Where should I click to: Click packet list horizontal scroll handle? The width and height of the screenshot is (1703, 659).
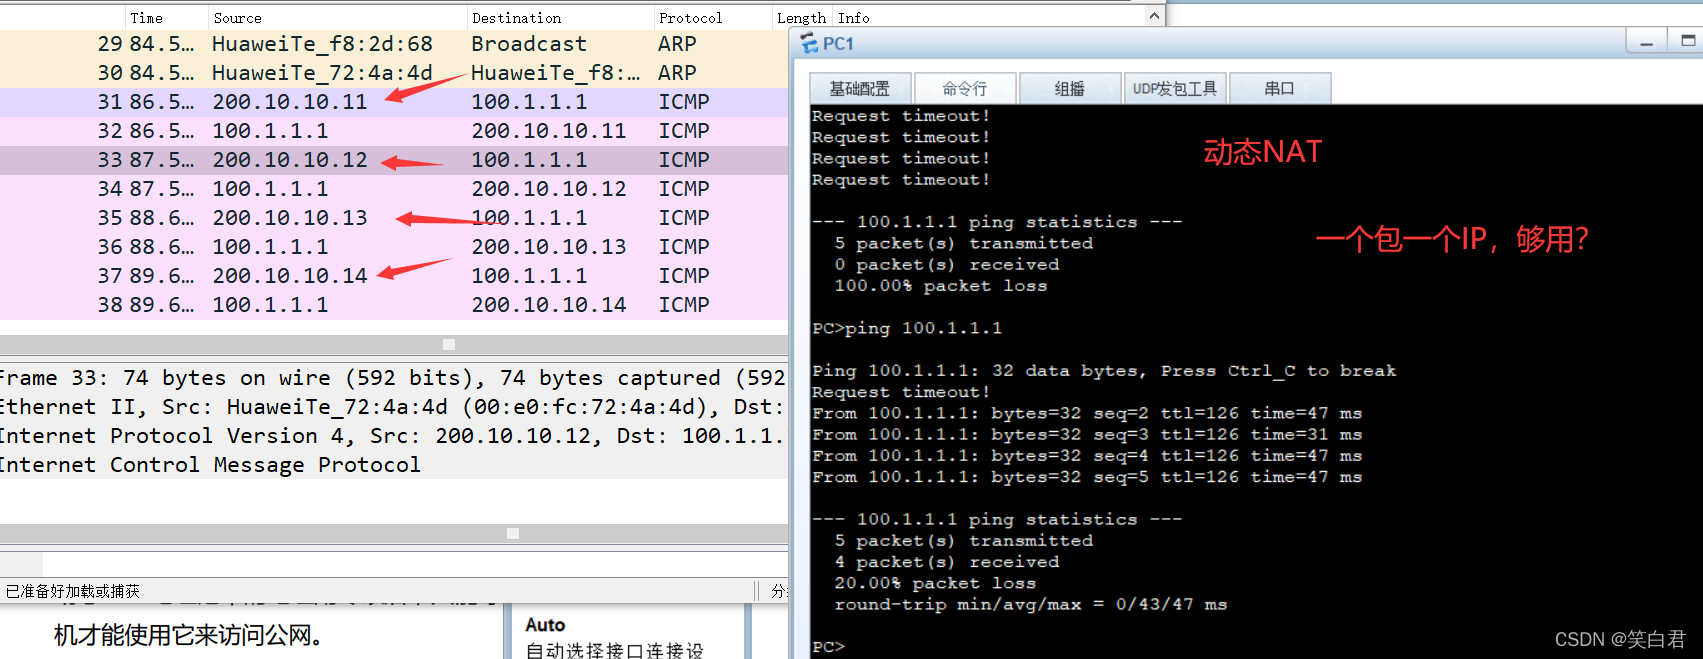(449, 344)
